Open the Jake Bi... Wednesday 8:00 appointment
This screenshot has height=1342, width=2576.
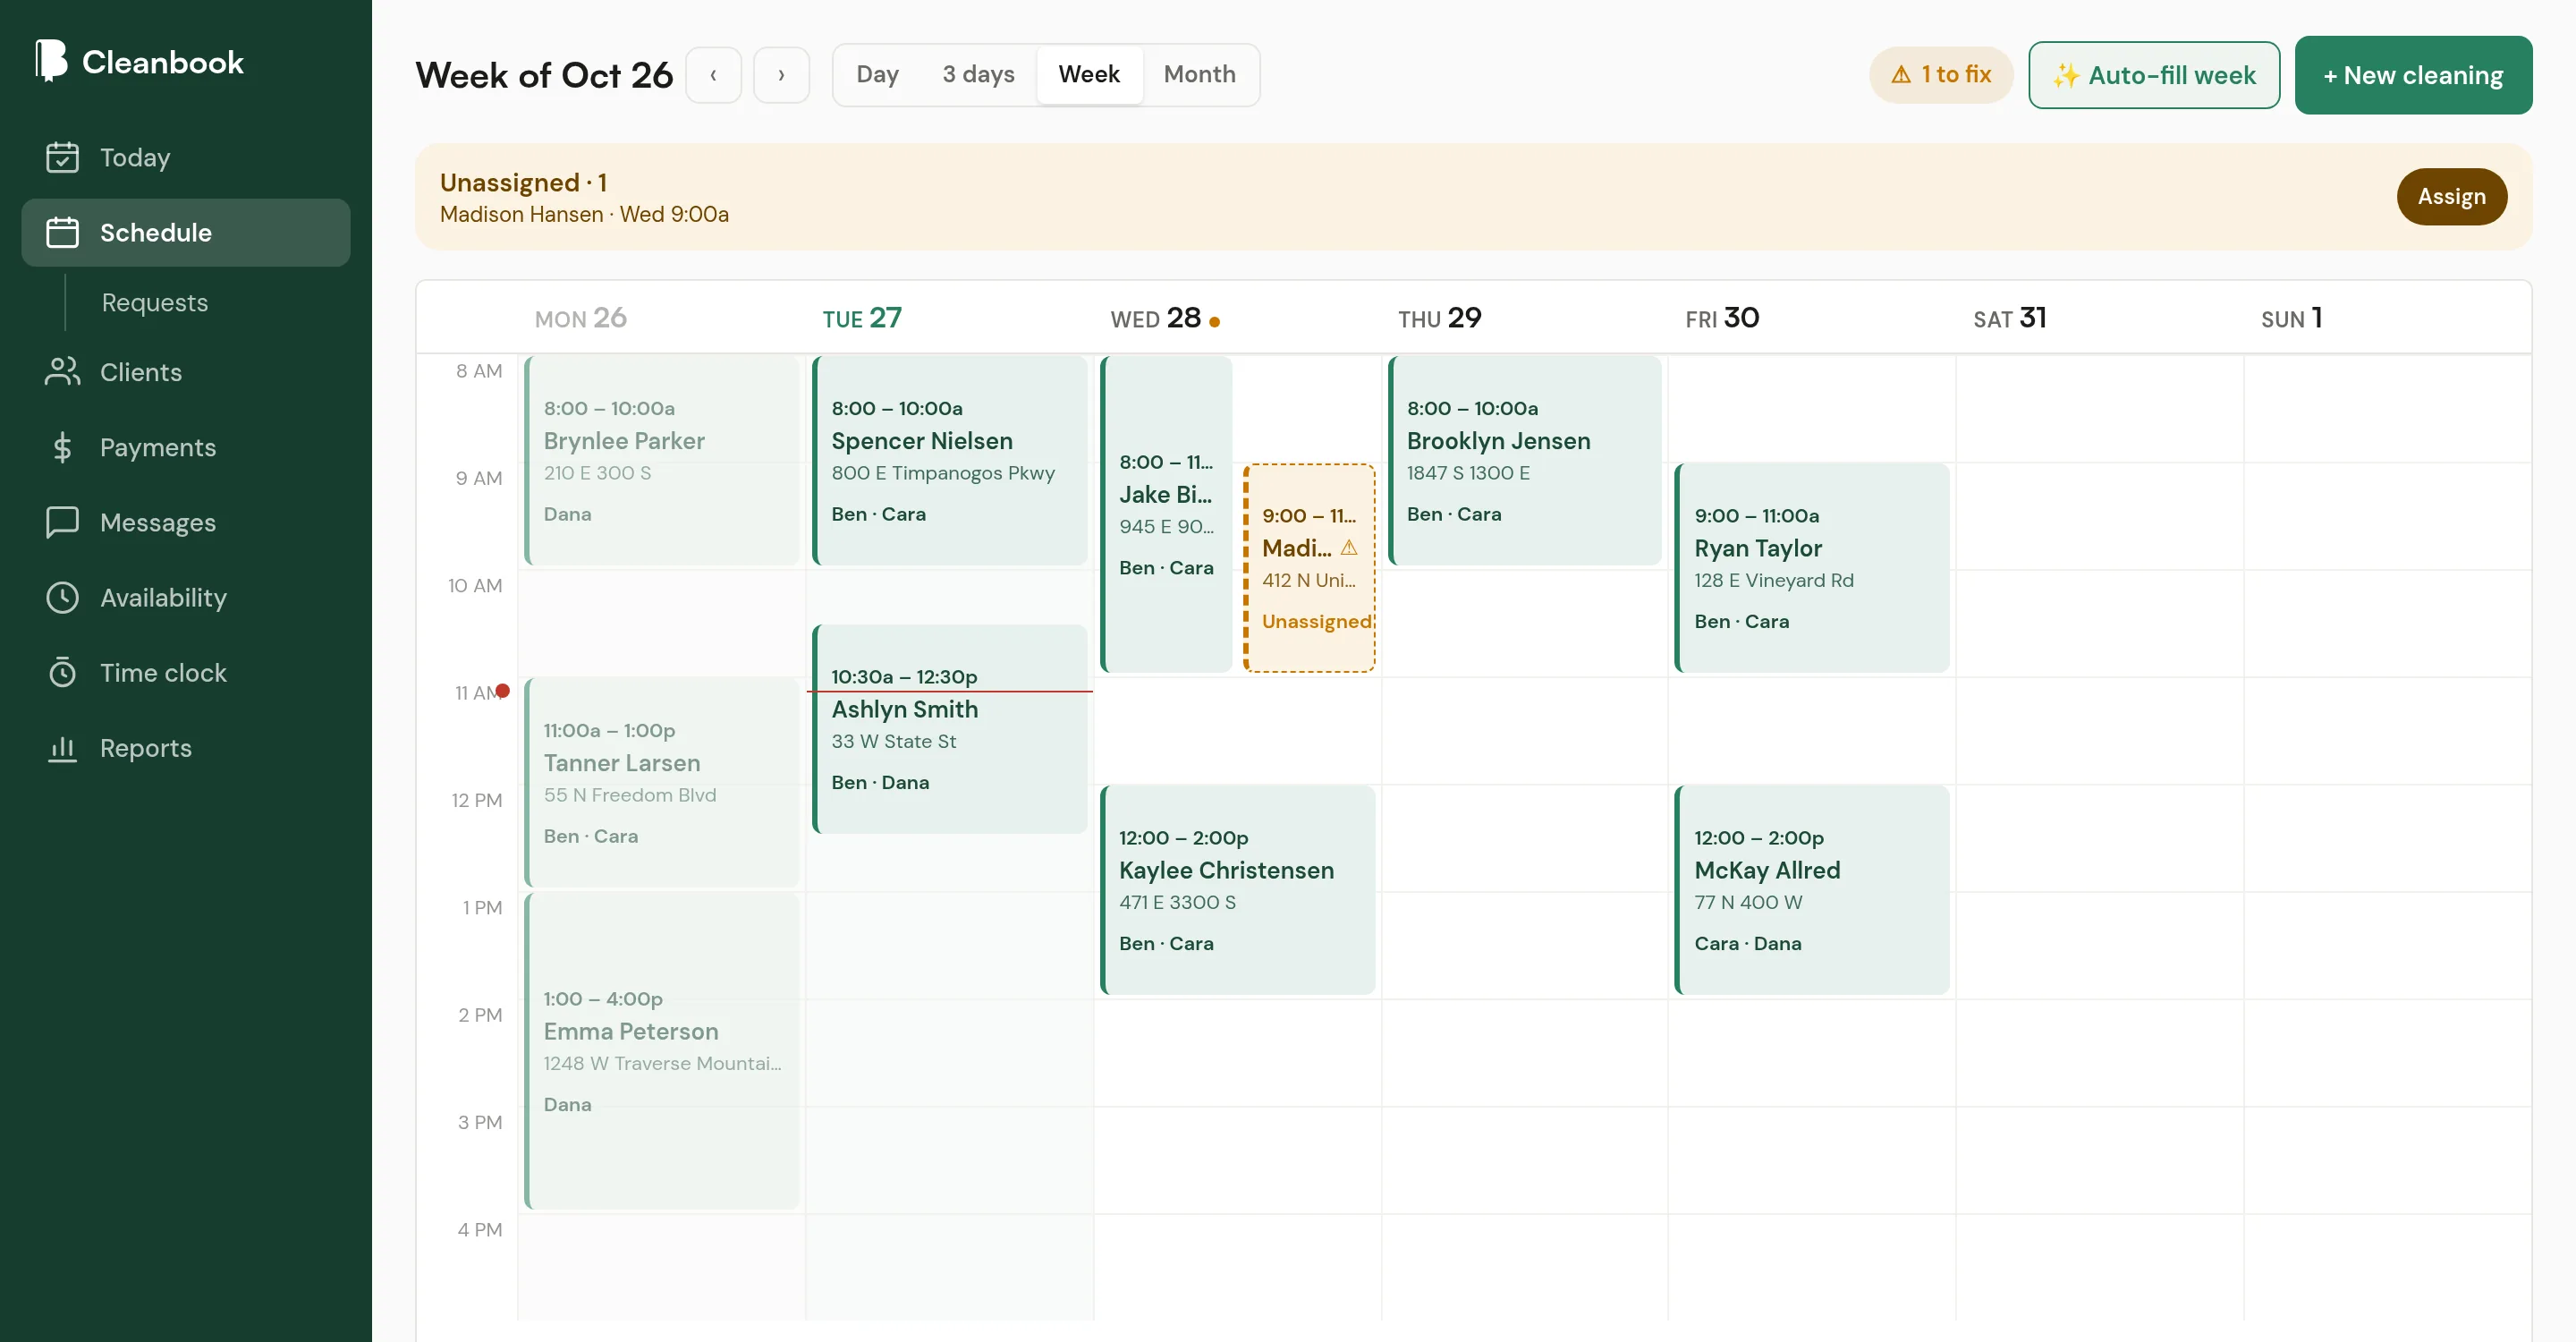point(1166,514)
